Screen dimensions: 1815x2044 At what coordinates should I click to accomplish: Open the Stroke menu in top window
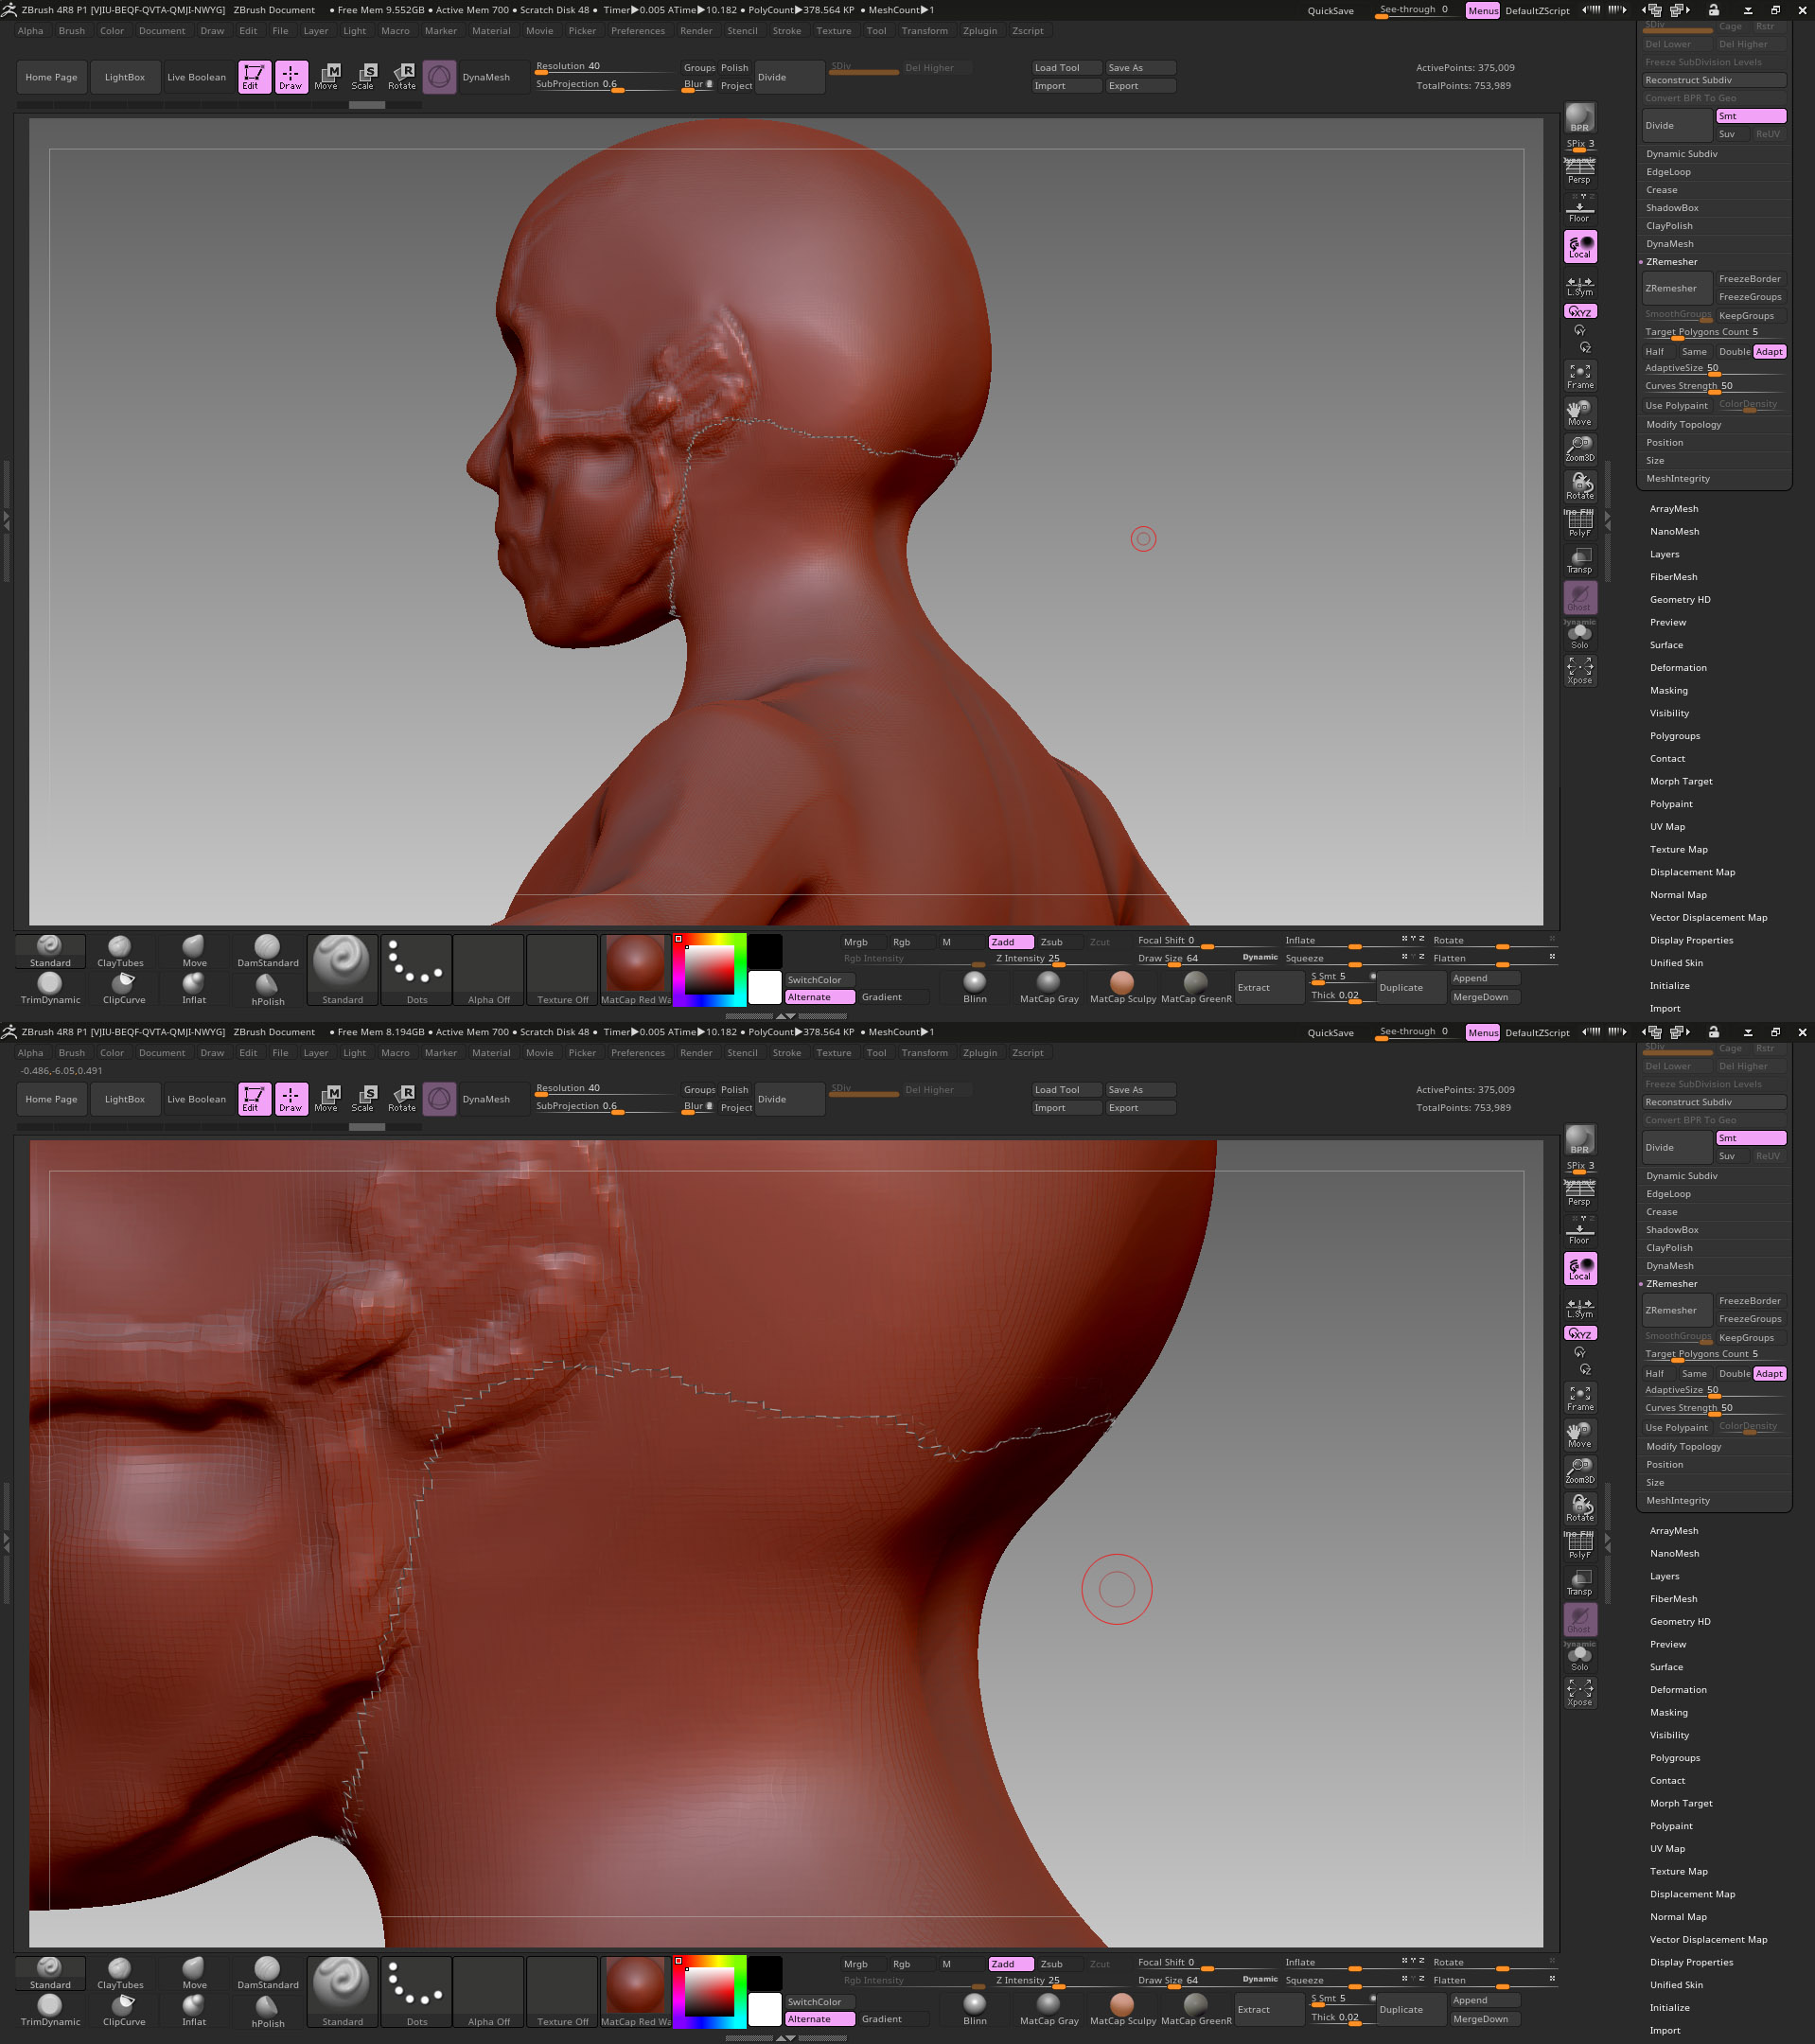[787, 31]
